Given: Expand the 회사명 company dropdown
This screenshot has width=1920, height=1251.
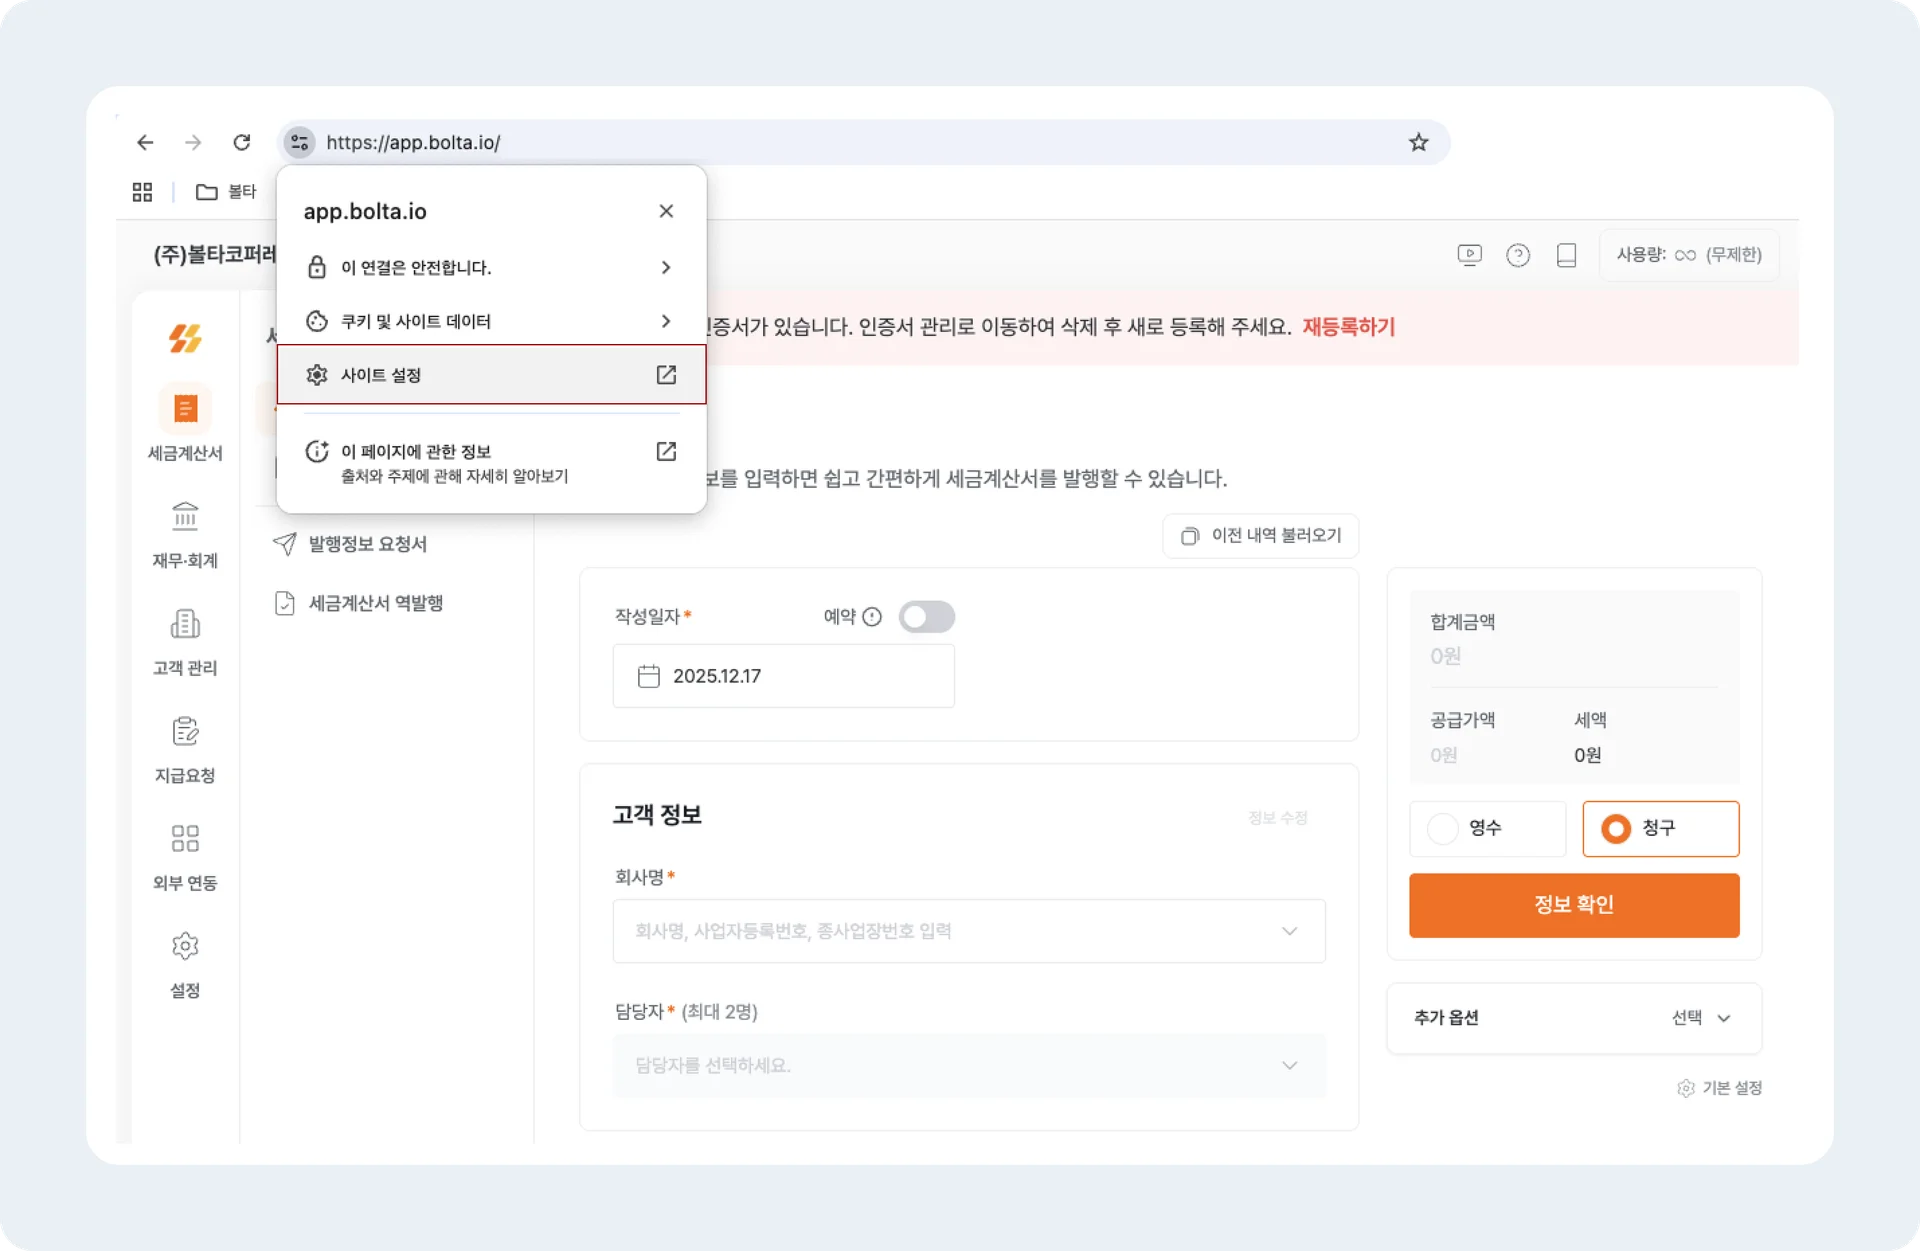Looking at the screenshot, I should pos(1290,931).
